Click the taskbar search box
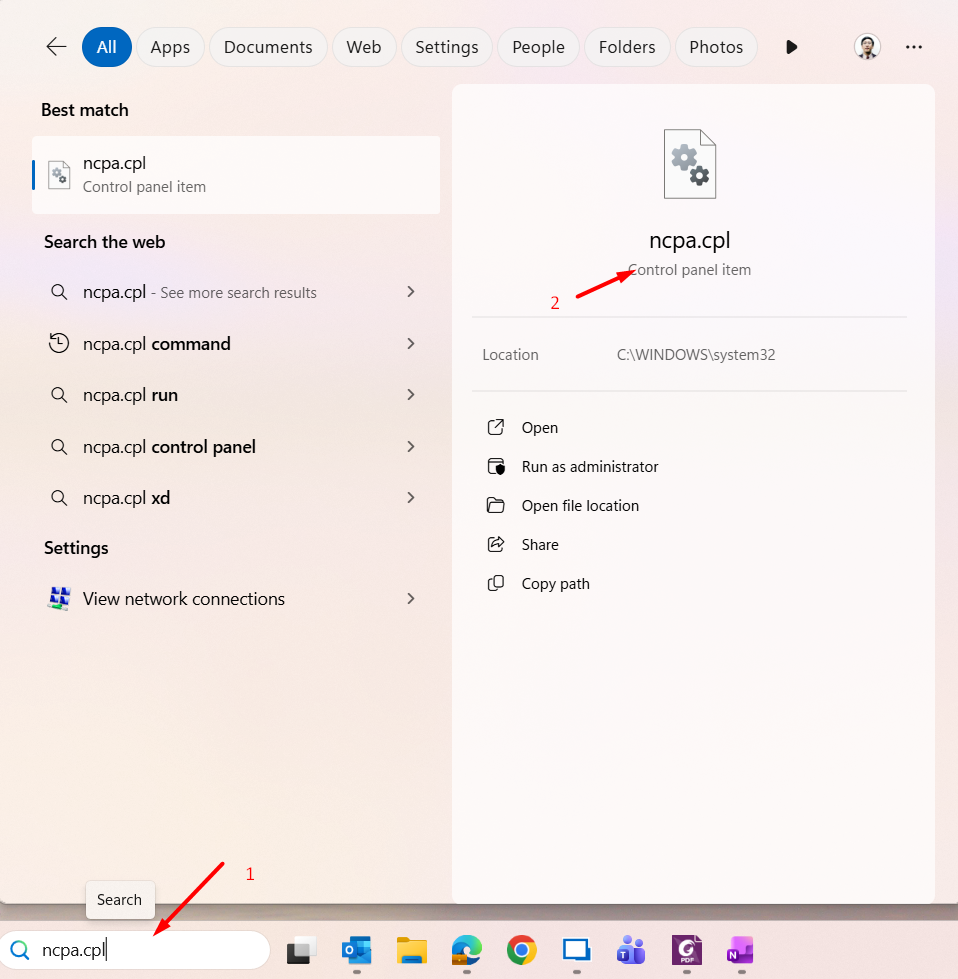Viewport: 958px width, 979px height. (140, 950)
